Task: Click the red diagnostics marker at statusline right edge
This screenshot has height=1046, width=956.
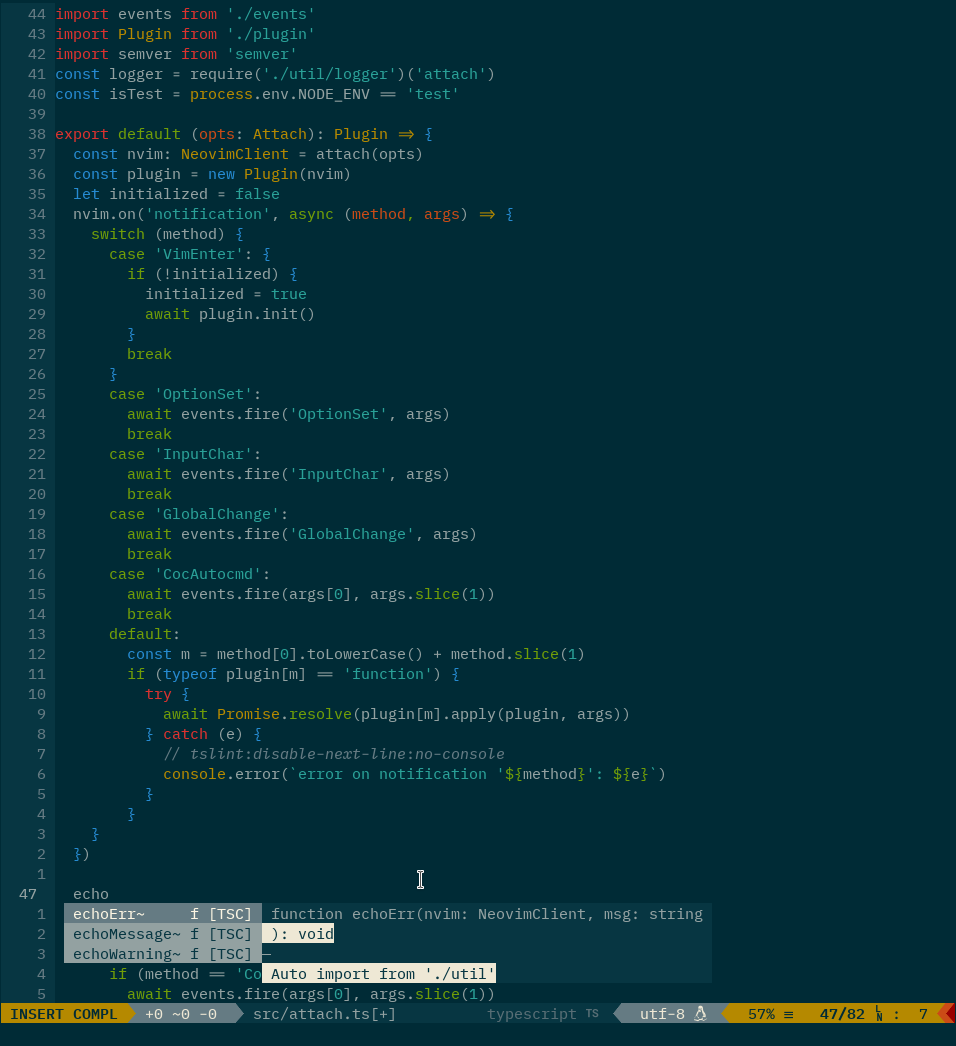Action: (x=950, y=1013)
